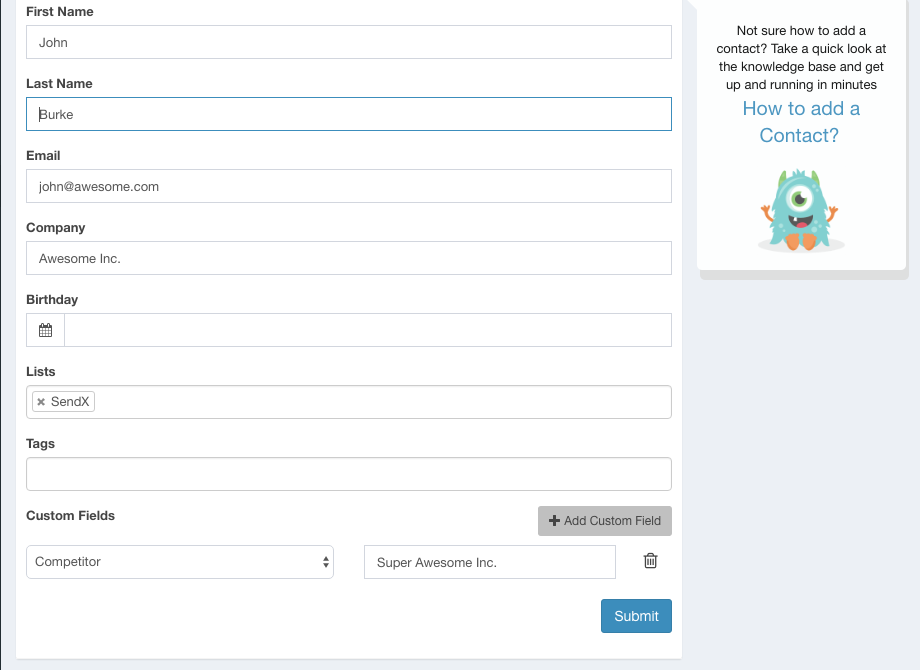Select the Email input with john@awesome.com
Viewport: 920px width, 670px height.
point(348,186)
